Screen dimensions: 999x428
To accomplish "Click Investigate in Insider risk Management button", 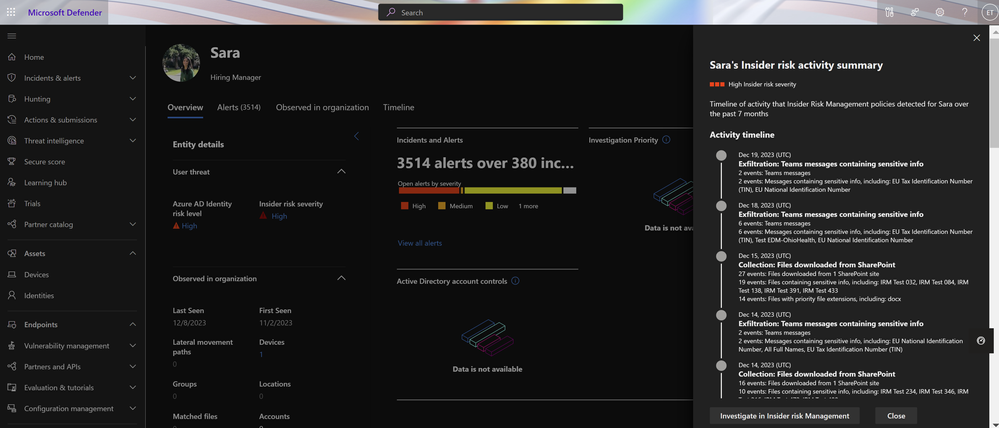I will point(784,416).
